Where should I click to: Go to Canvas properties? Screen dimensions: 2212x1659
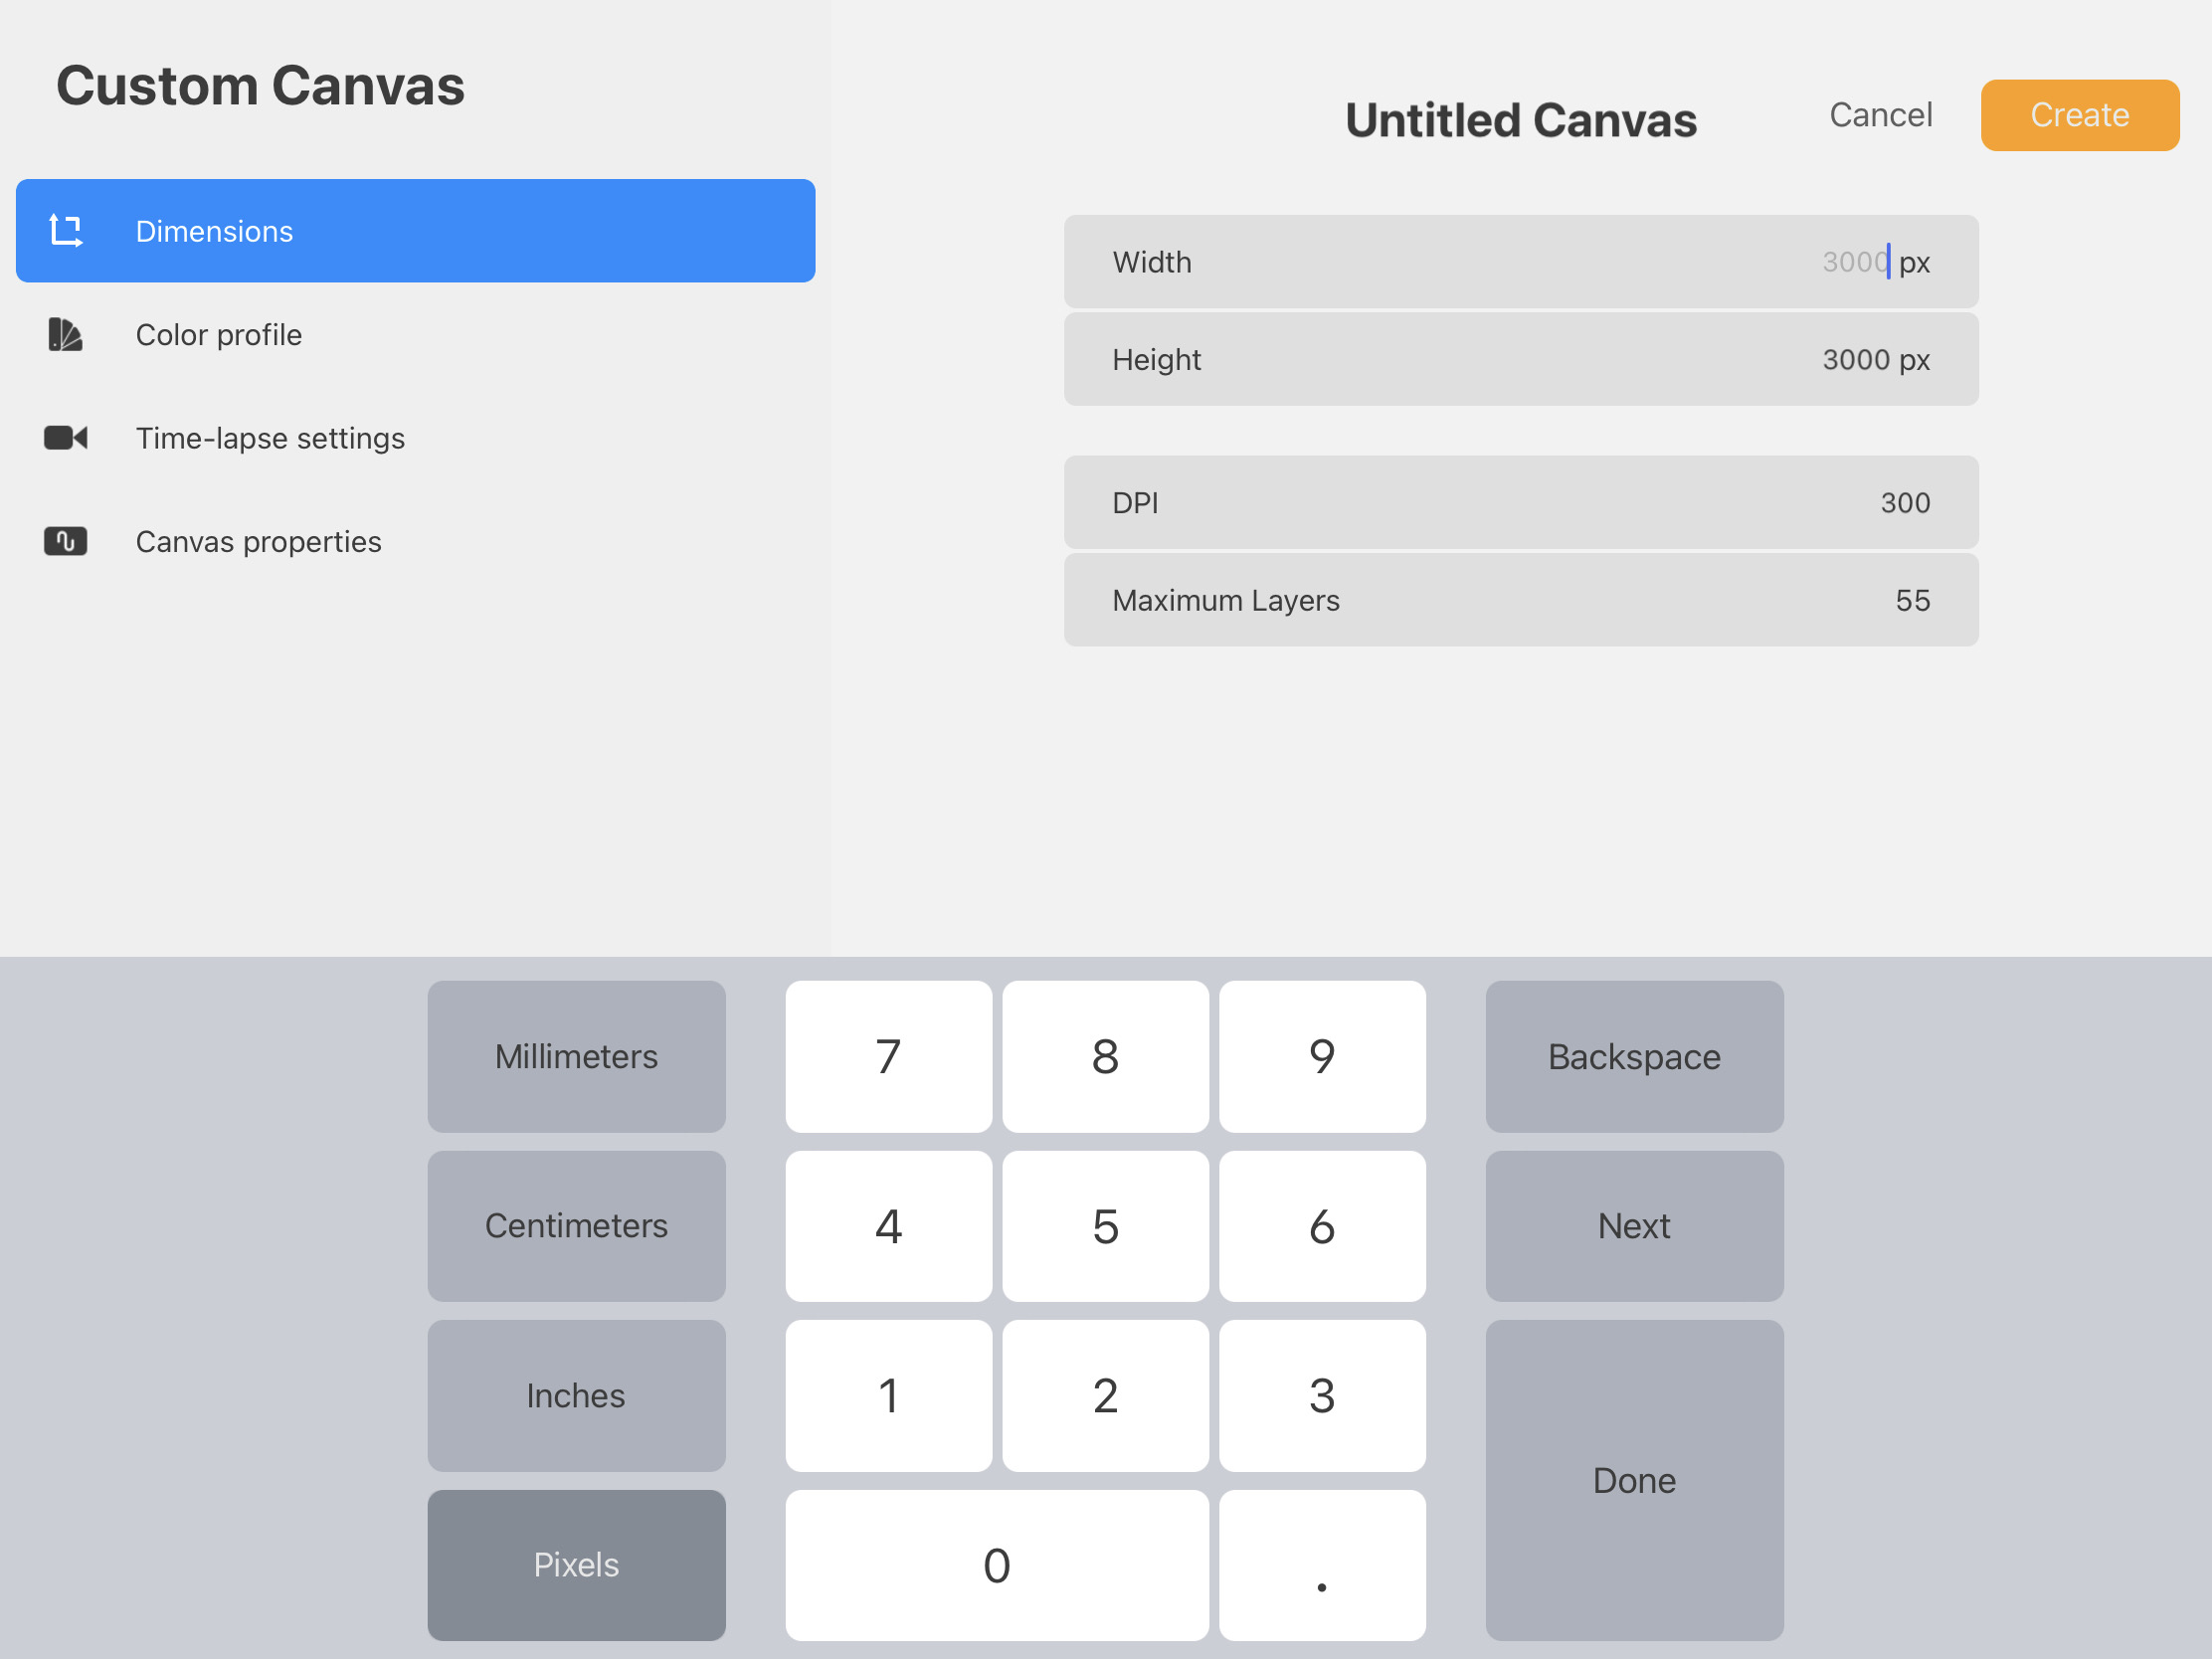(415, 542)
